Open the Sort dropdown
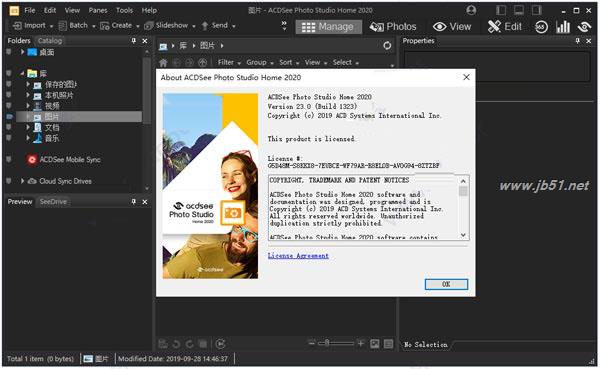Image resolution: width=600 pixels, height=369 pixels. [289, 62]
